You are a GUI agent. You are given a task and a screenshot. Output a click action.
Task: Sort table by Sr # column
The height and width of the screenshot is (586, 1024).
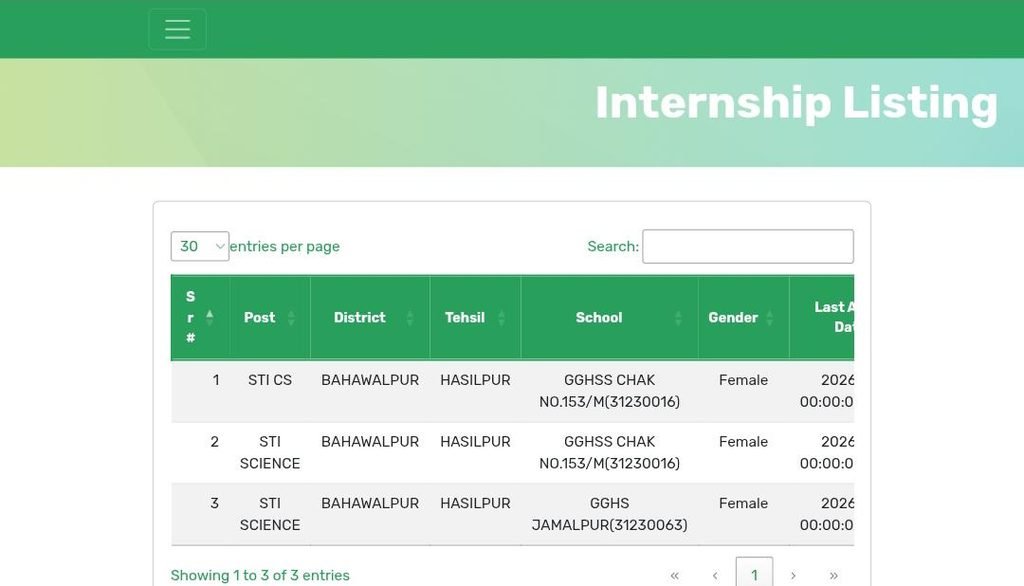(200, 317)
